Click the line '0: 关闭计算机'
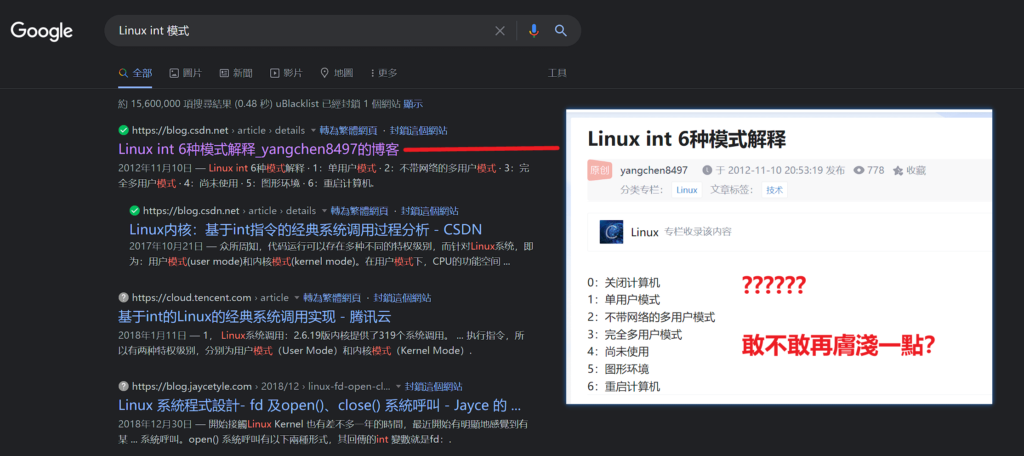The image size is (1024, 456). (624, 283)
